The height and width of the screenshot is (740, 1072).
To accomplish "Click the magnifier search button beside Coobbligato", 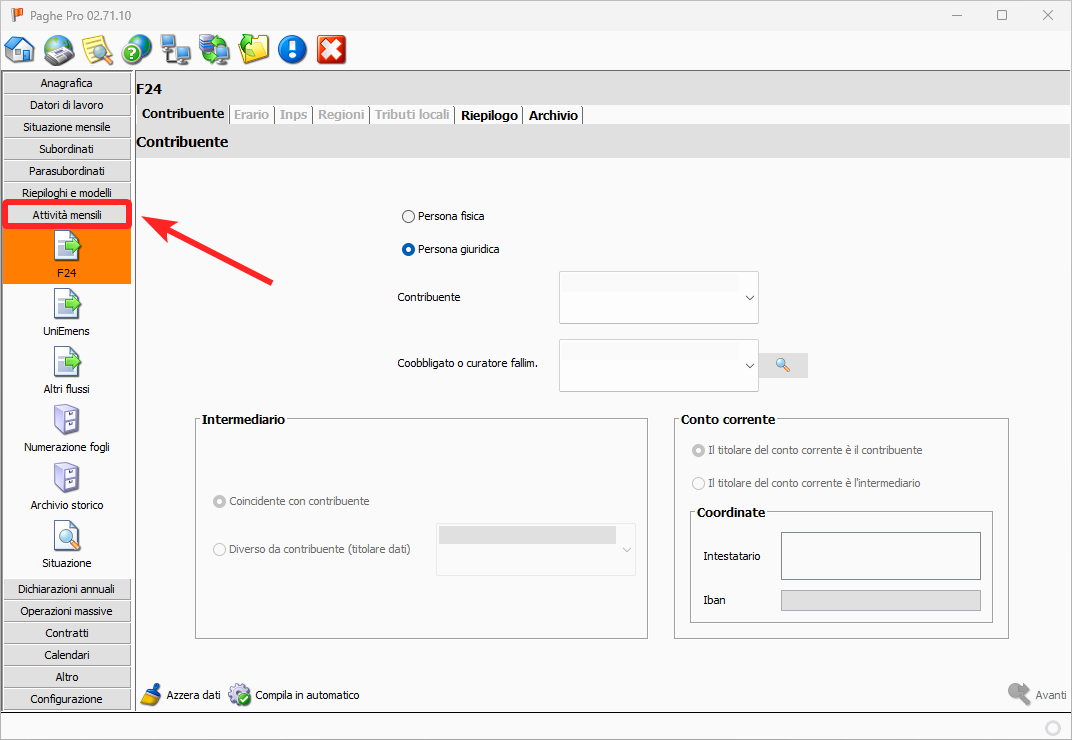I will click(782, 365).
